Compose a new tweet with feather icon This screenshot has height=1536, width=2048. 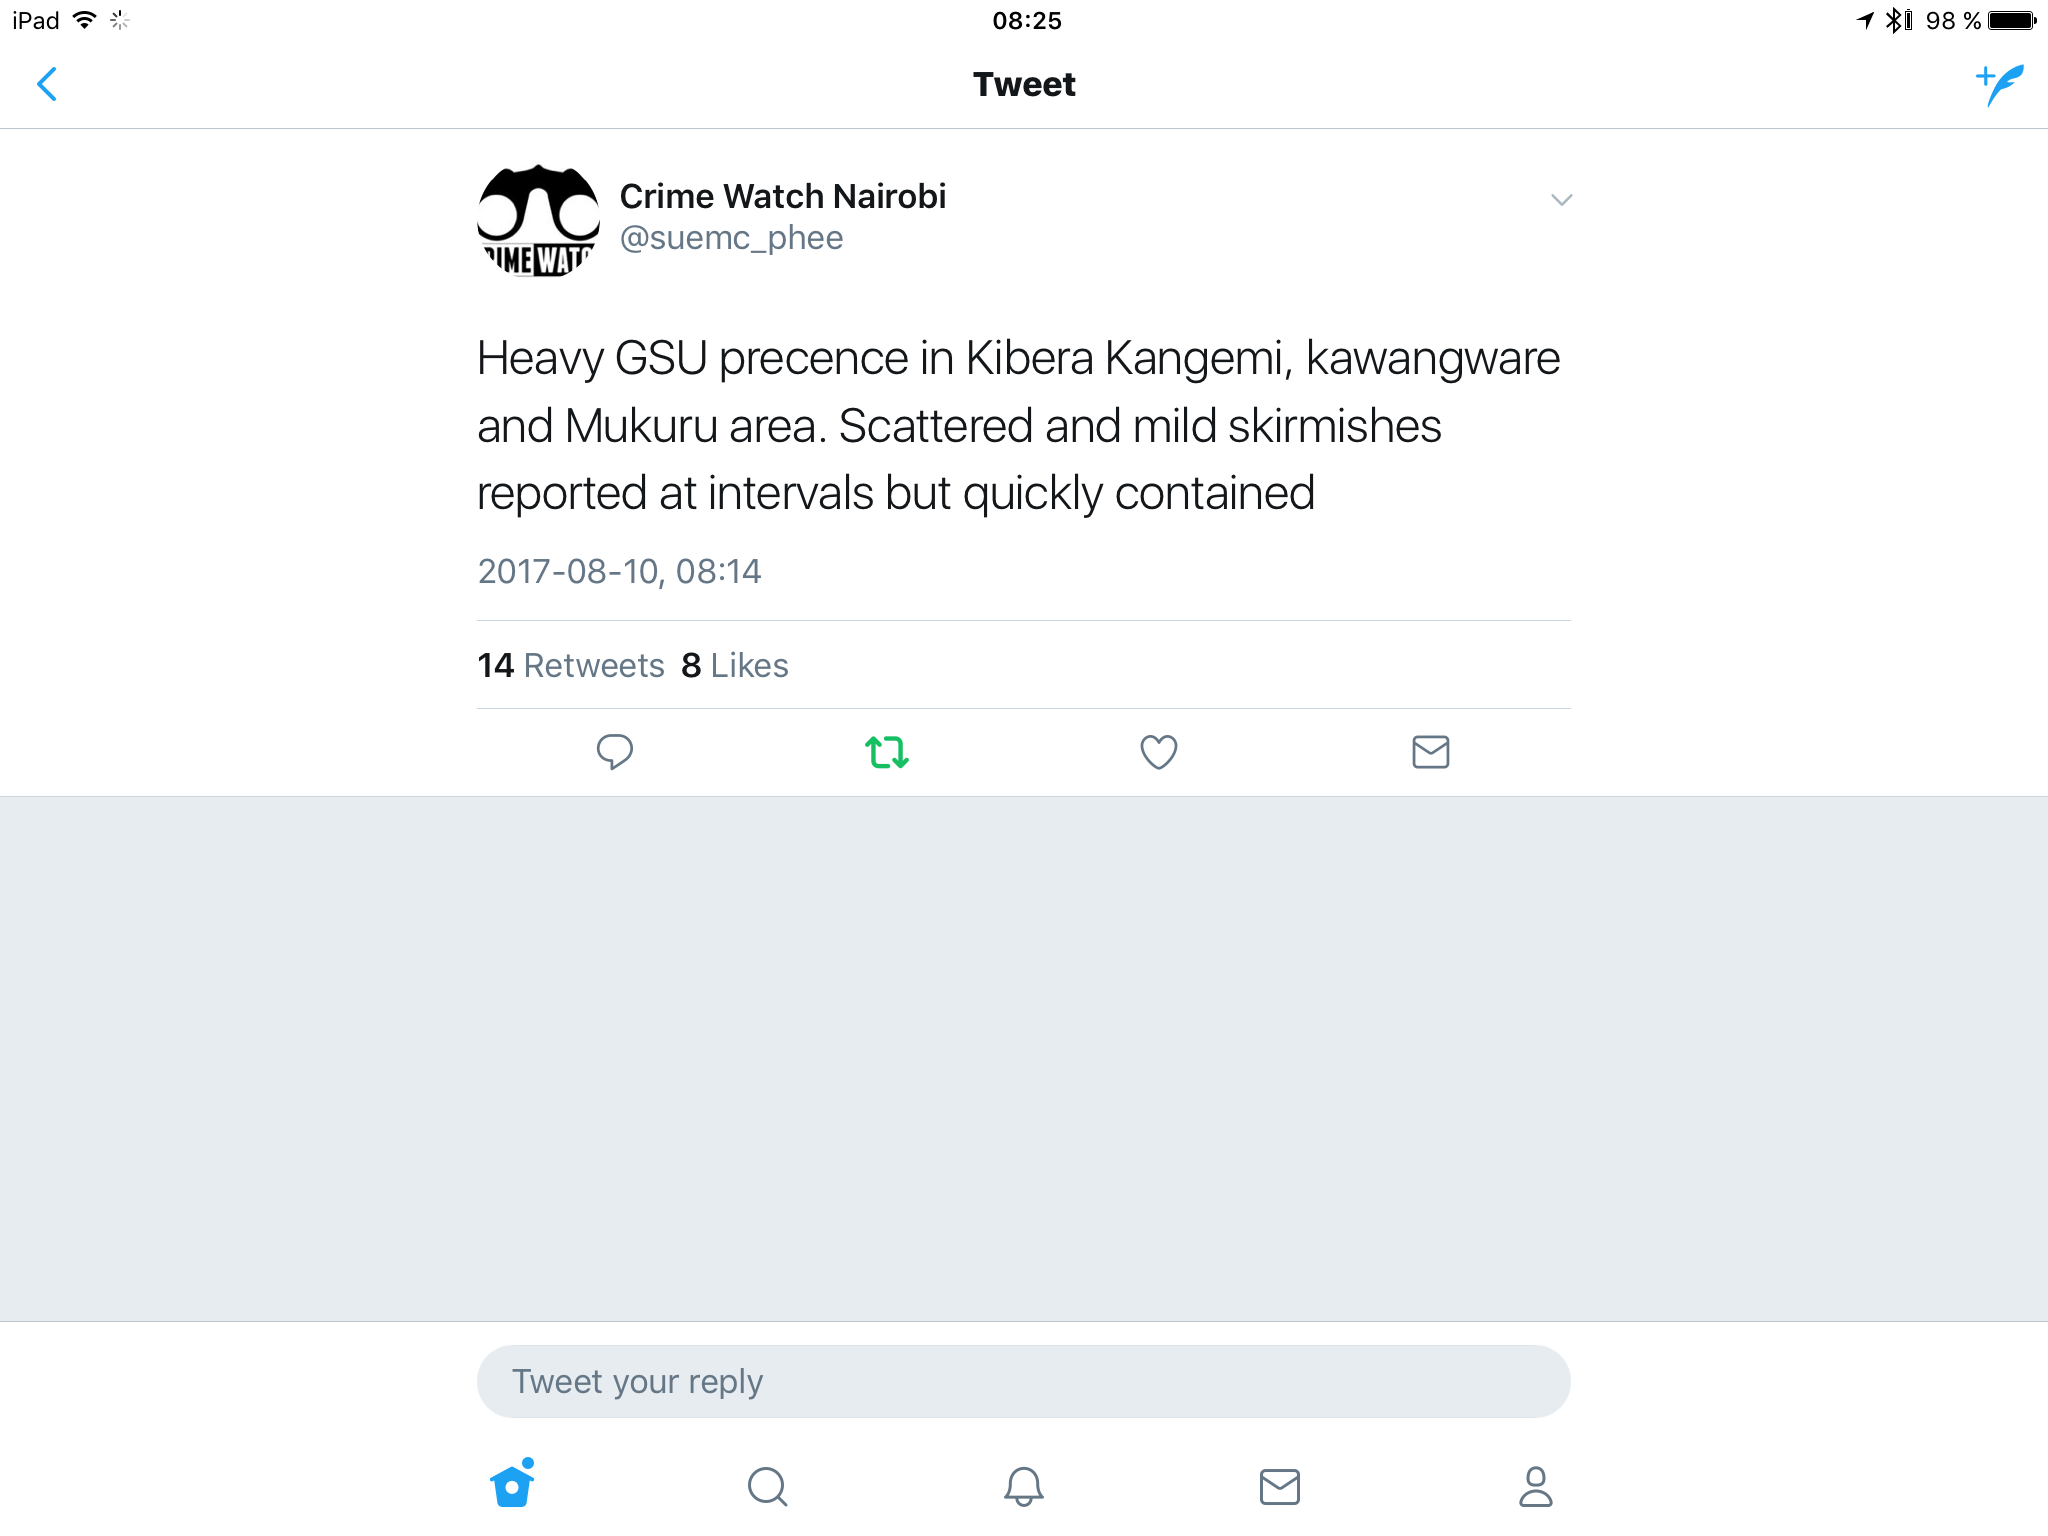[2000, 85]
